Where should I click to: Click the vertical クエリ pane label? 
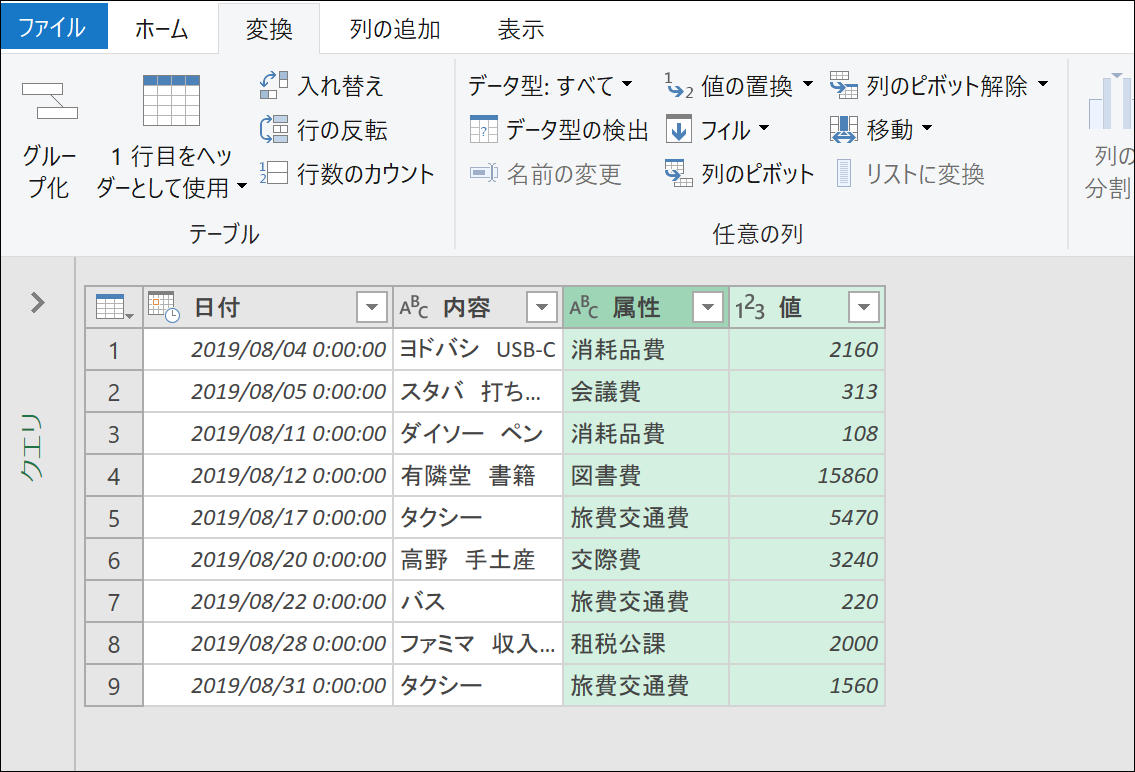[31, 448]
